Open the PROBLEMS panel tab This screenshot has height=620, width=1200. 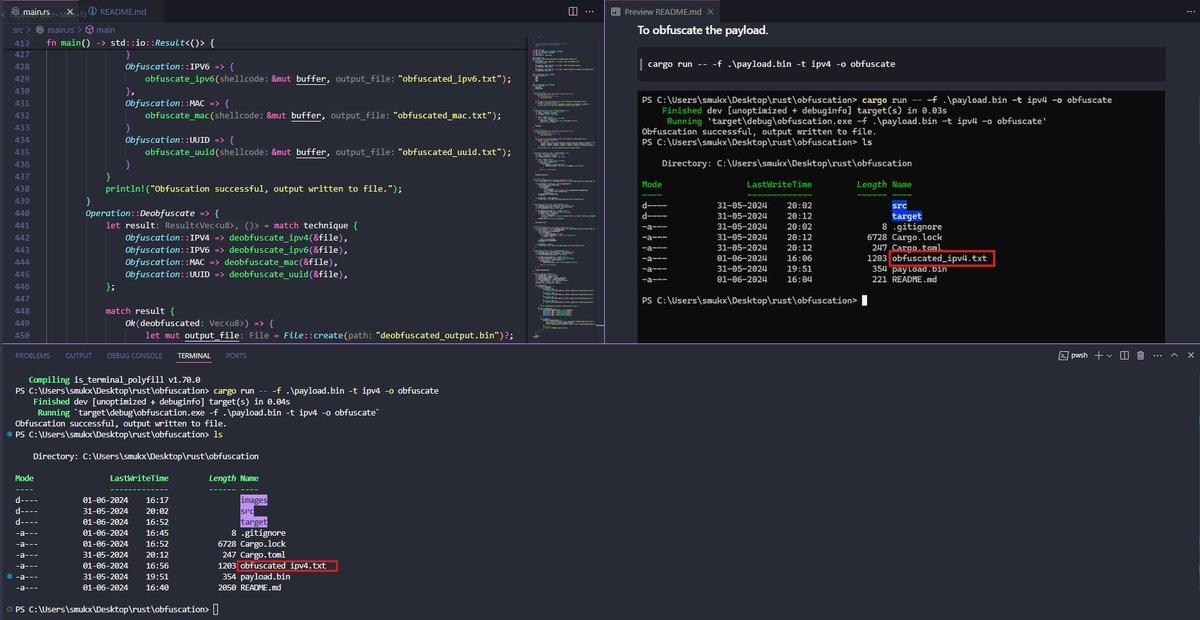32,355
